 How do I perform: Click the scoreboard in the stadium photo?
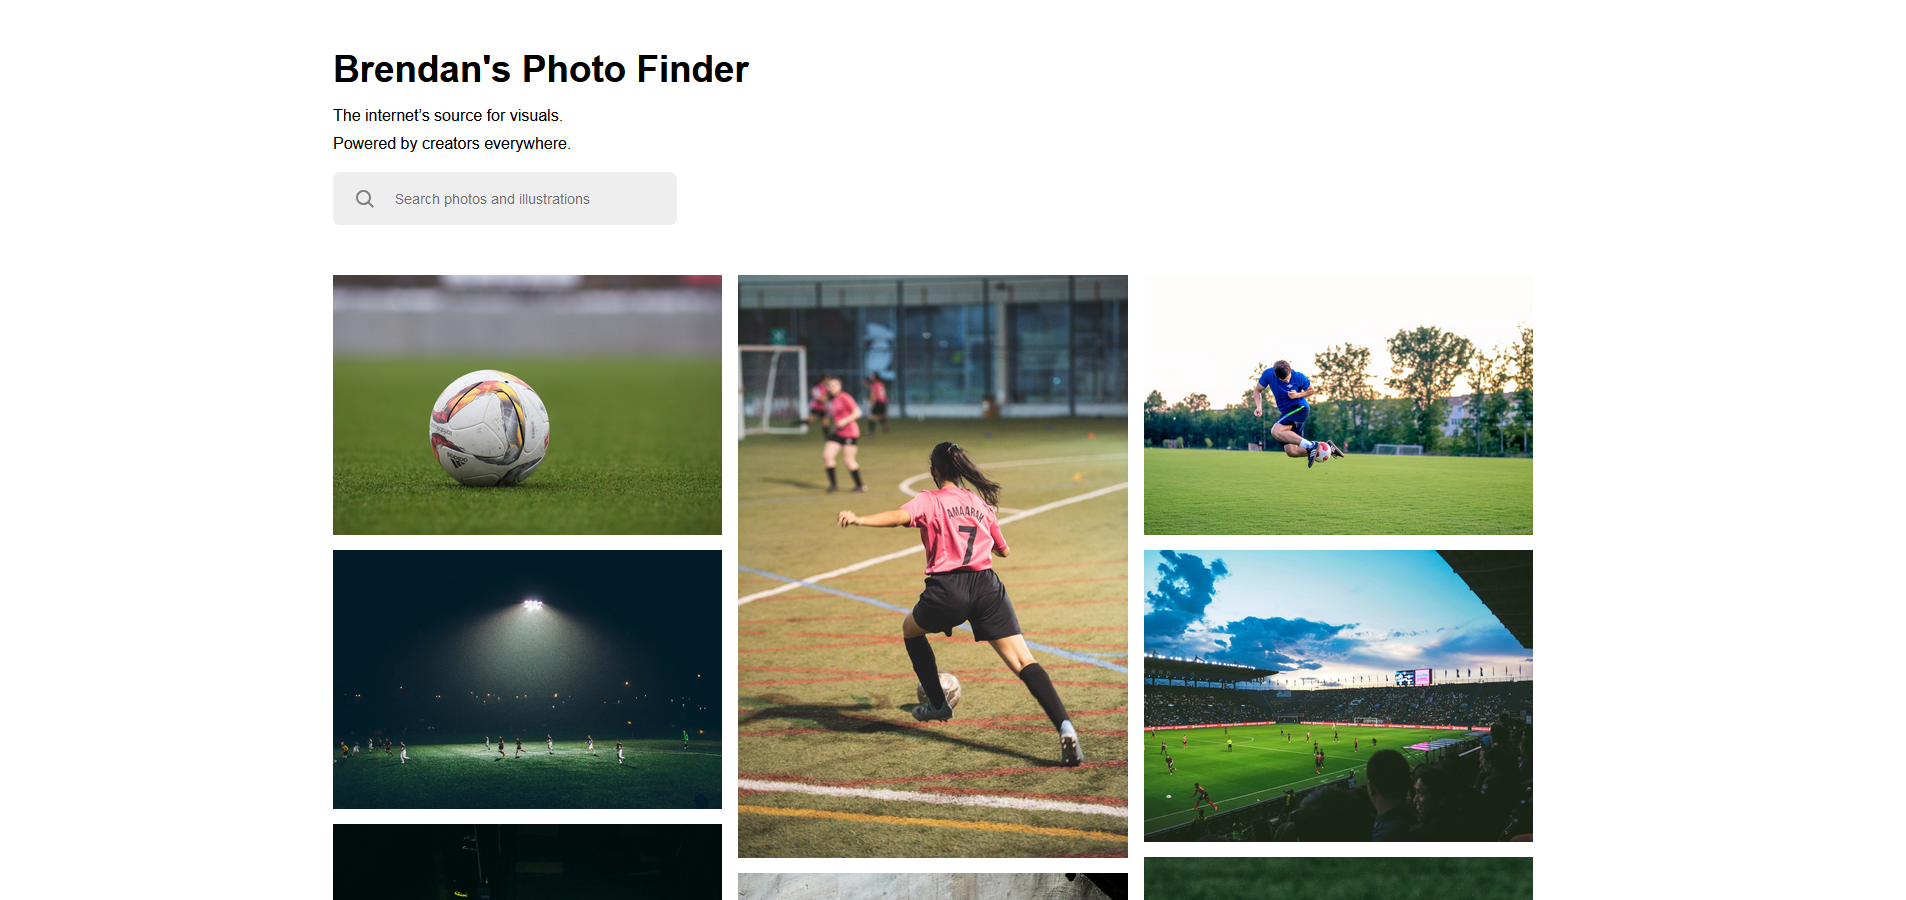point(1413,678)
